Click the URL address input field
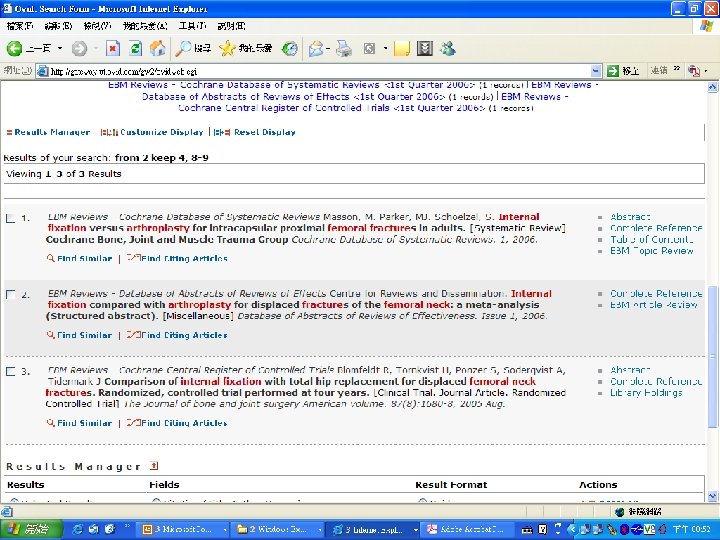Viewport: 720px width, 540px height. click(x=320, y=71)
